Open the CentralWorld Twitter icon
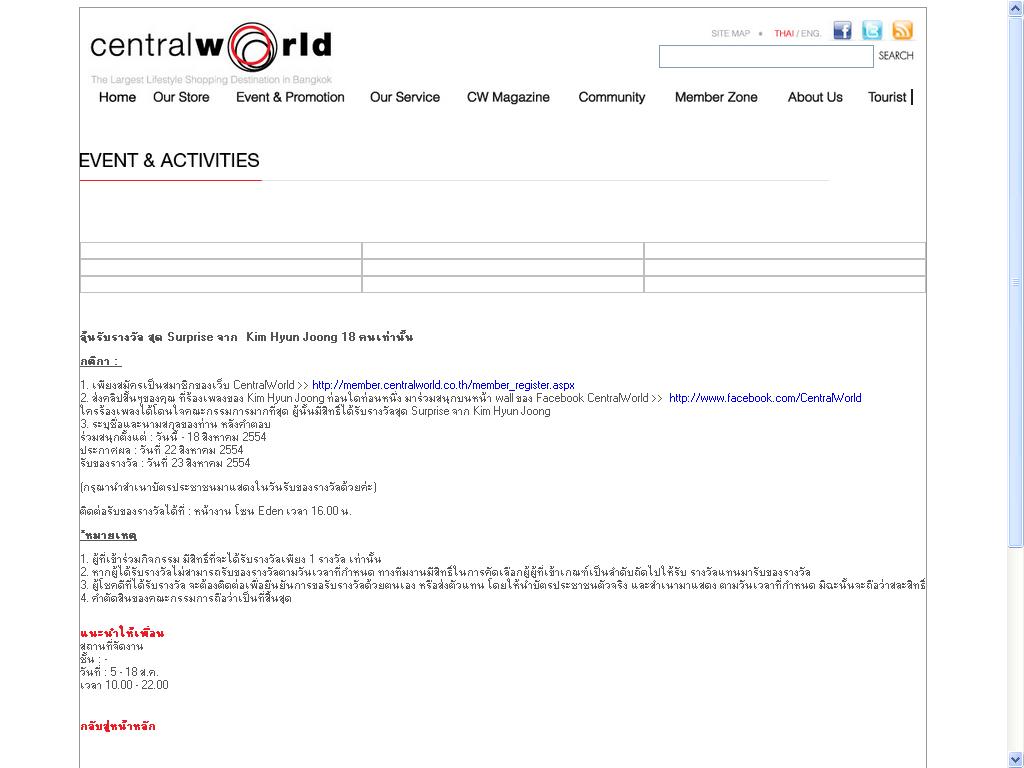This screenshot has height=768, width=1024. (872, 31)
